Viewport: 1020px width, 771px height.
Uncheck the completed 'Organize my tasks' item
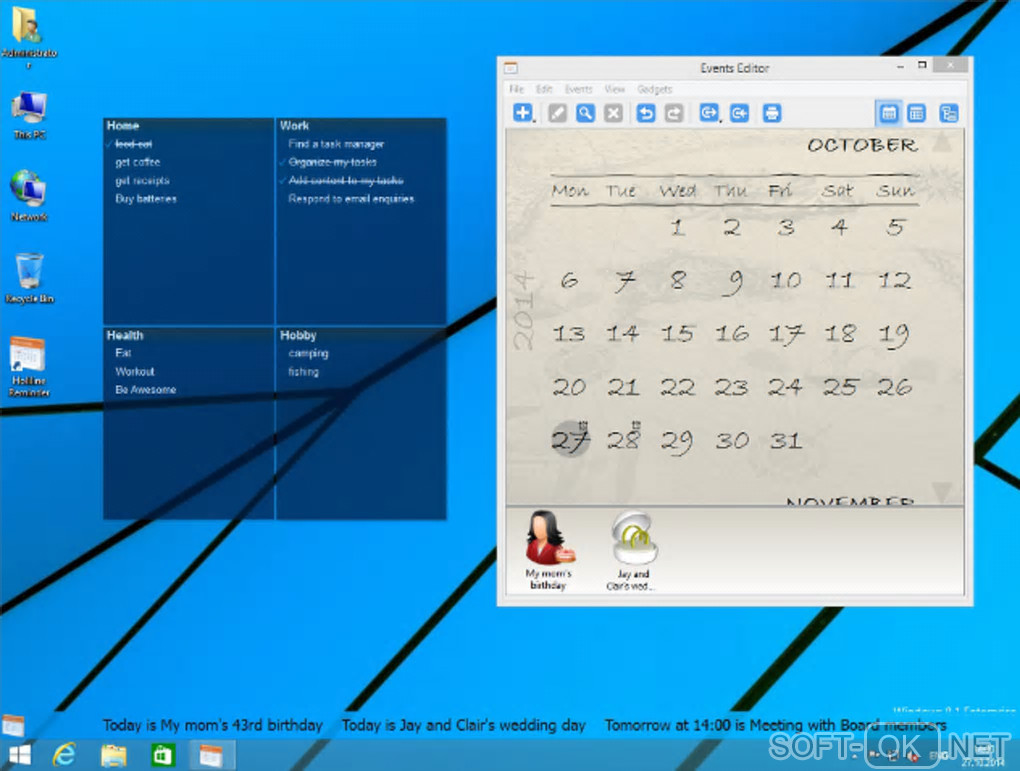(x=284, y=162)
